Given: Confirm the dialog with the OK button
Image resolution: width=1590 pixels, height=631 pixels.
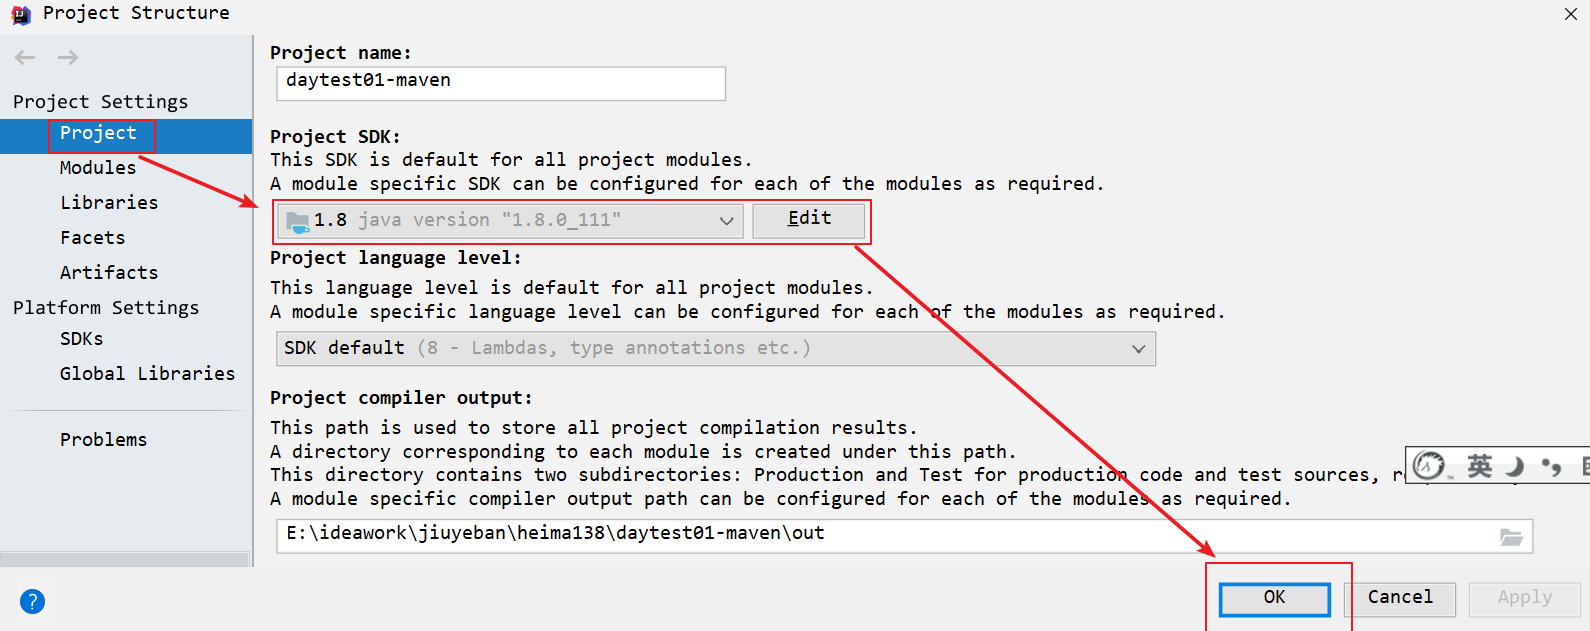Looking at the screenshot, I should pyautogui.click(x=1274, y=598).
